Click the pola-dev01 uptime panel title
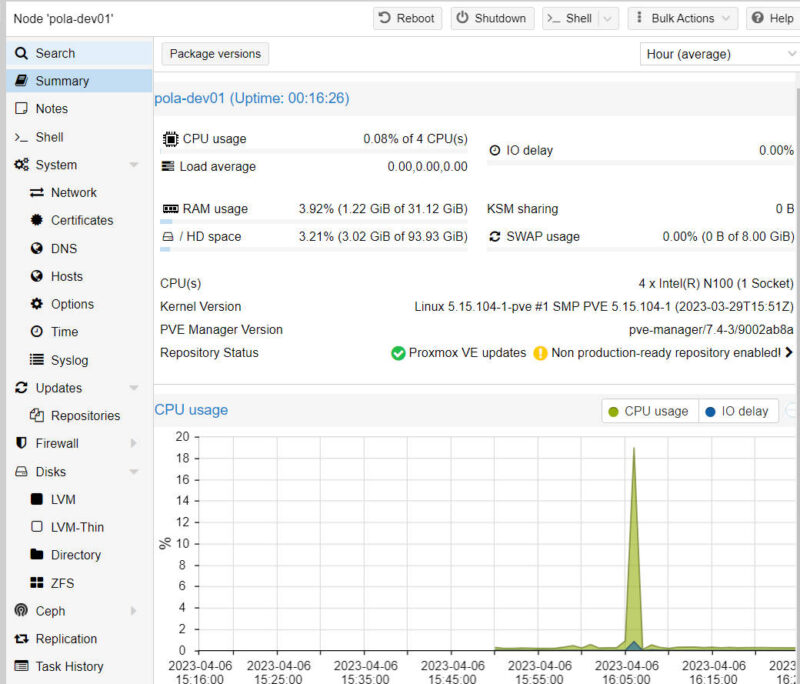Viewport: 800px width, 684px height. 252,98
